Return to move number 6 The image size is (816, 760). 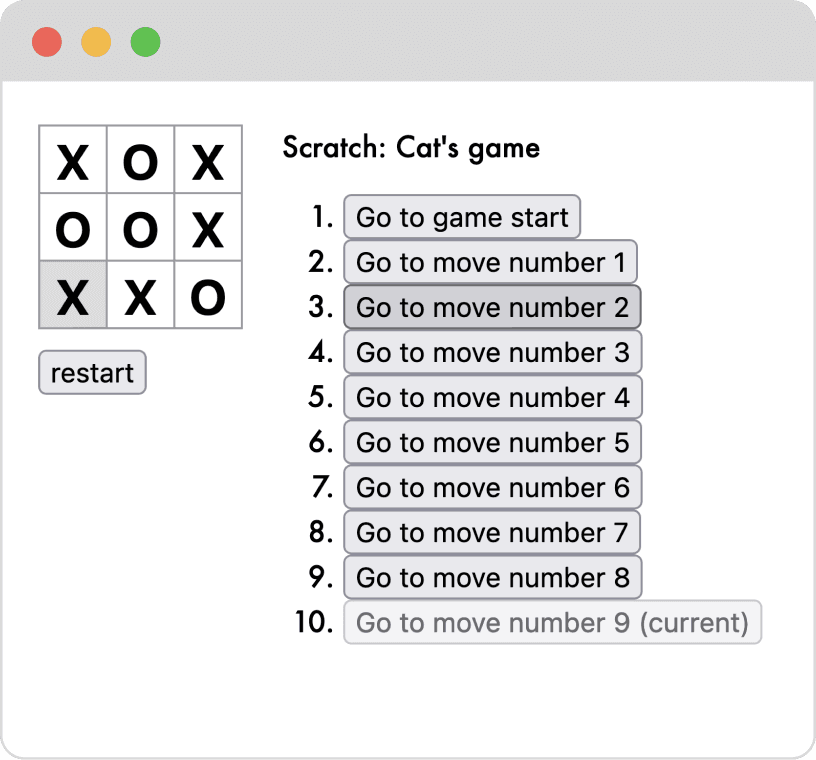tap(492, 488)
